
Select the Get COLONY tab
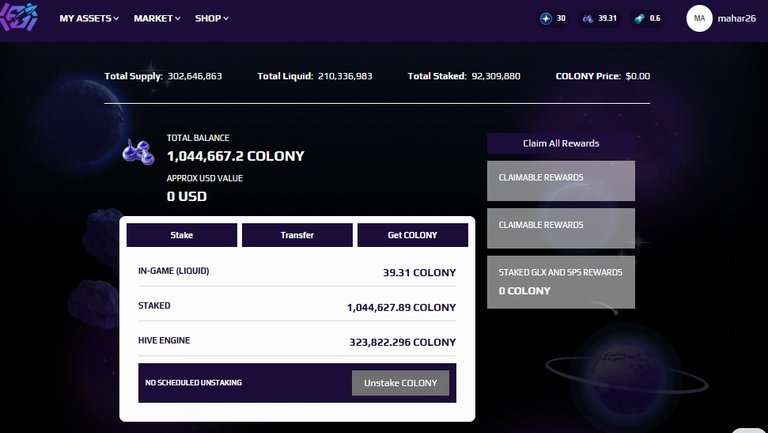click(412, 235)
